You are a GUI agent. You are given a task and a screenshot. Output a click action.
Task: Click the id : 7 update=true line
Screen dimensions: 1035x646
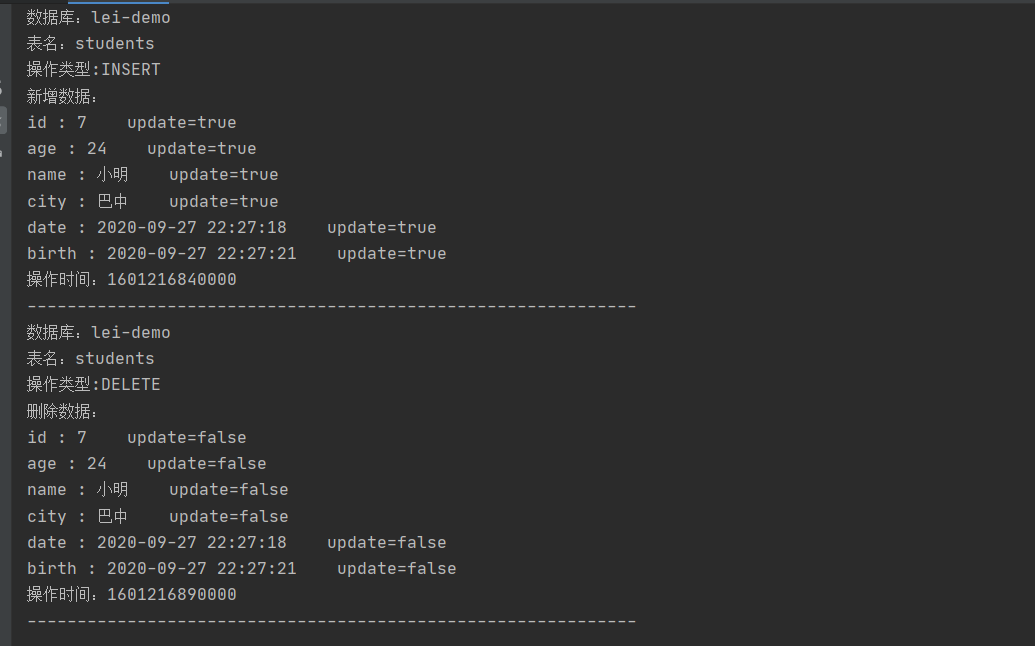click(131, 123)
